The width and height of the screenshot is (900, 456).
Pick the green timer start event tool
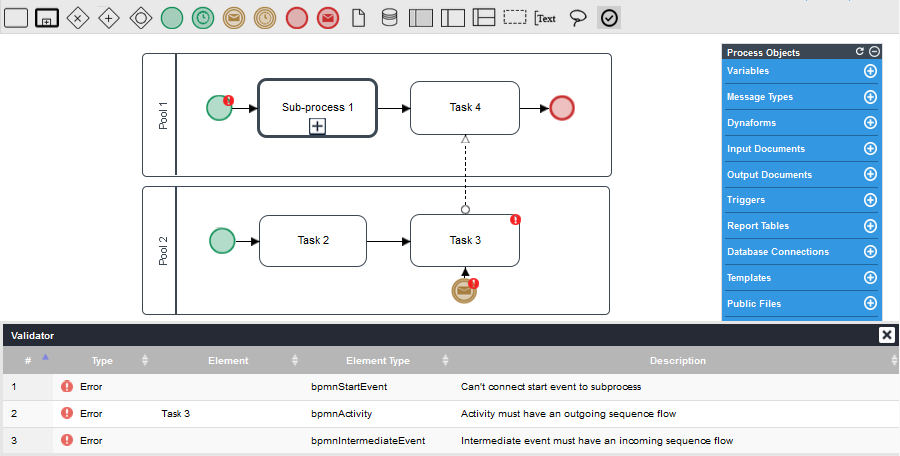click(203, 17)
